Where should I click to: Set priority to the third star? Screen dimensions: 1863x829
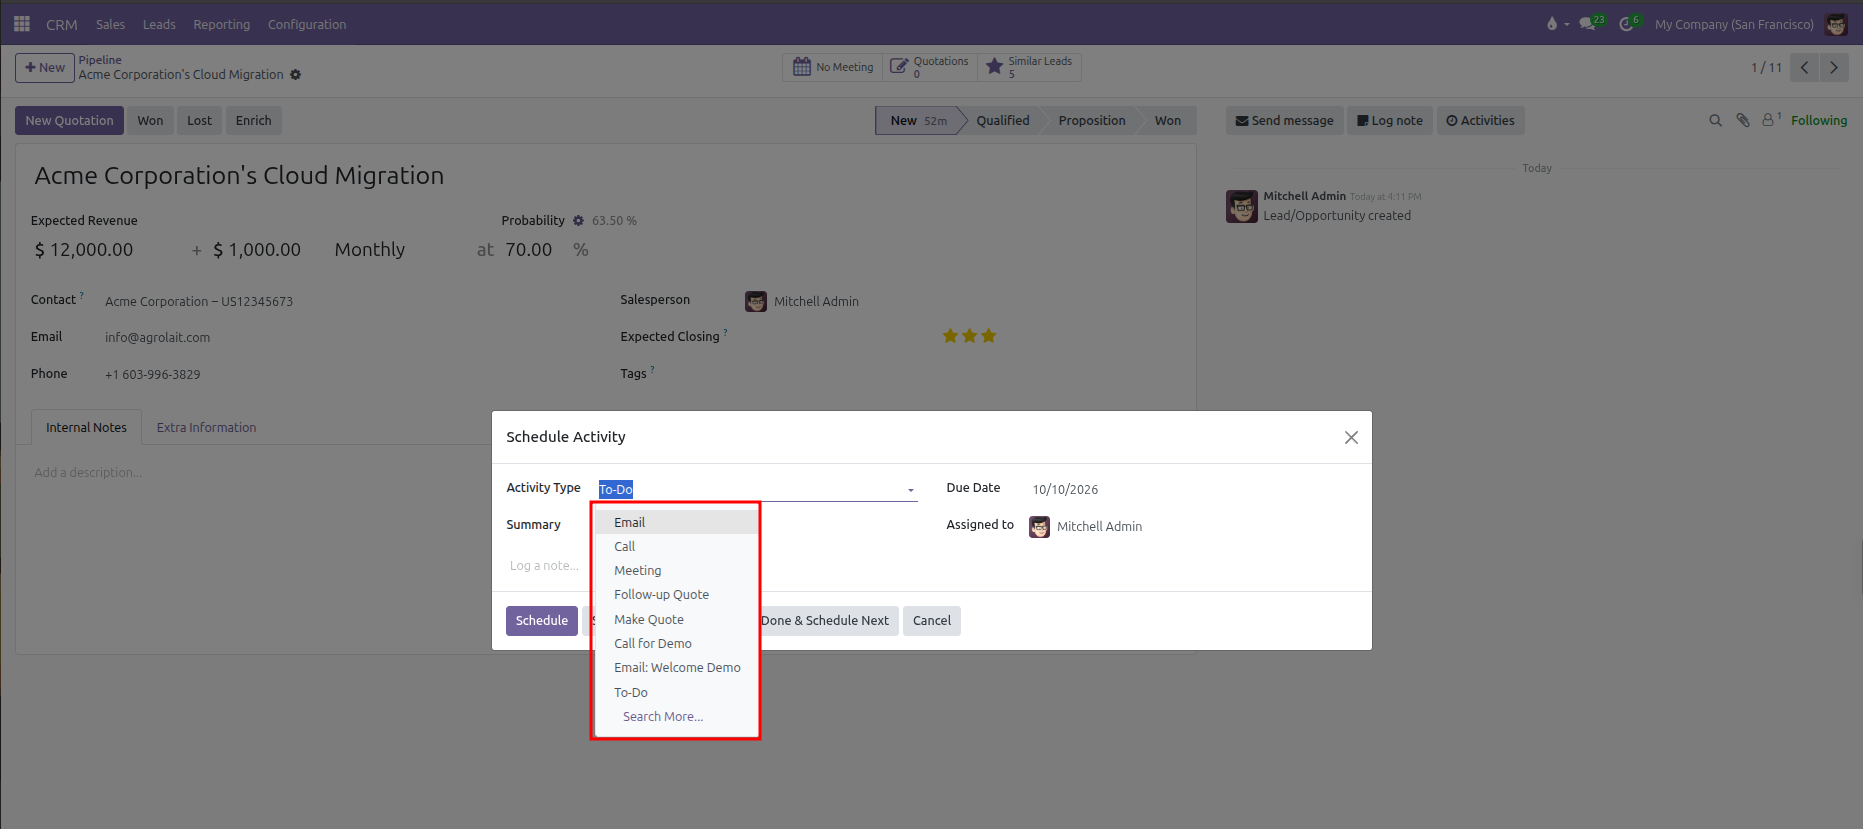point(988,336)
